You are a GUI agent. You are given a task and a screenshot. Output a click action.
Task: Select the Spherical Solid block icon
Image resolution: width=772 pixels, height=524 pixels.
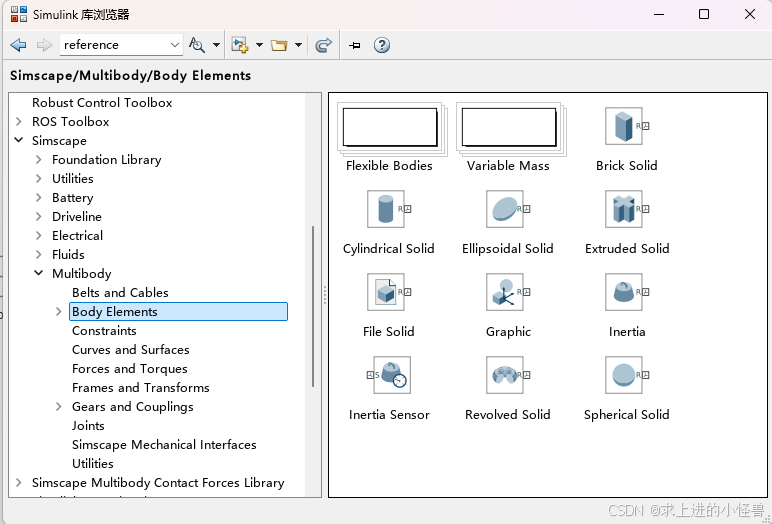pyautogui.click(x=626, y=375)
